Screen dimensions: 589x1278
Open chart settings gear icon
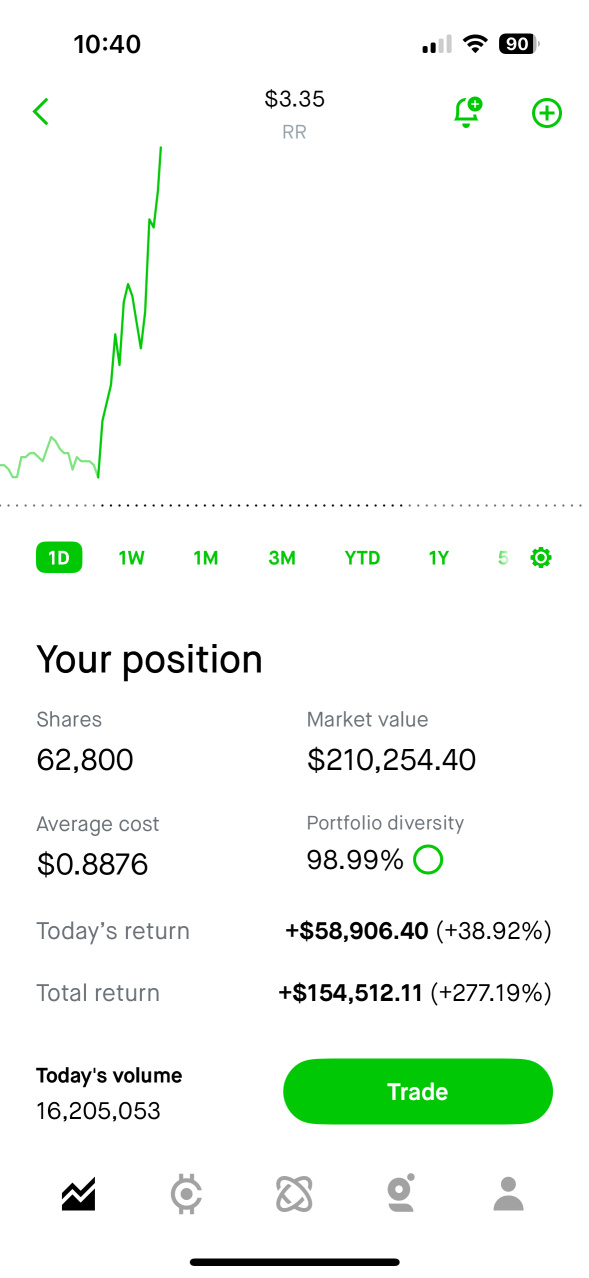tap(541, 558)
